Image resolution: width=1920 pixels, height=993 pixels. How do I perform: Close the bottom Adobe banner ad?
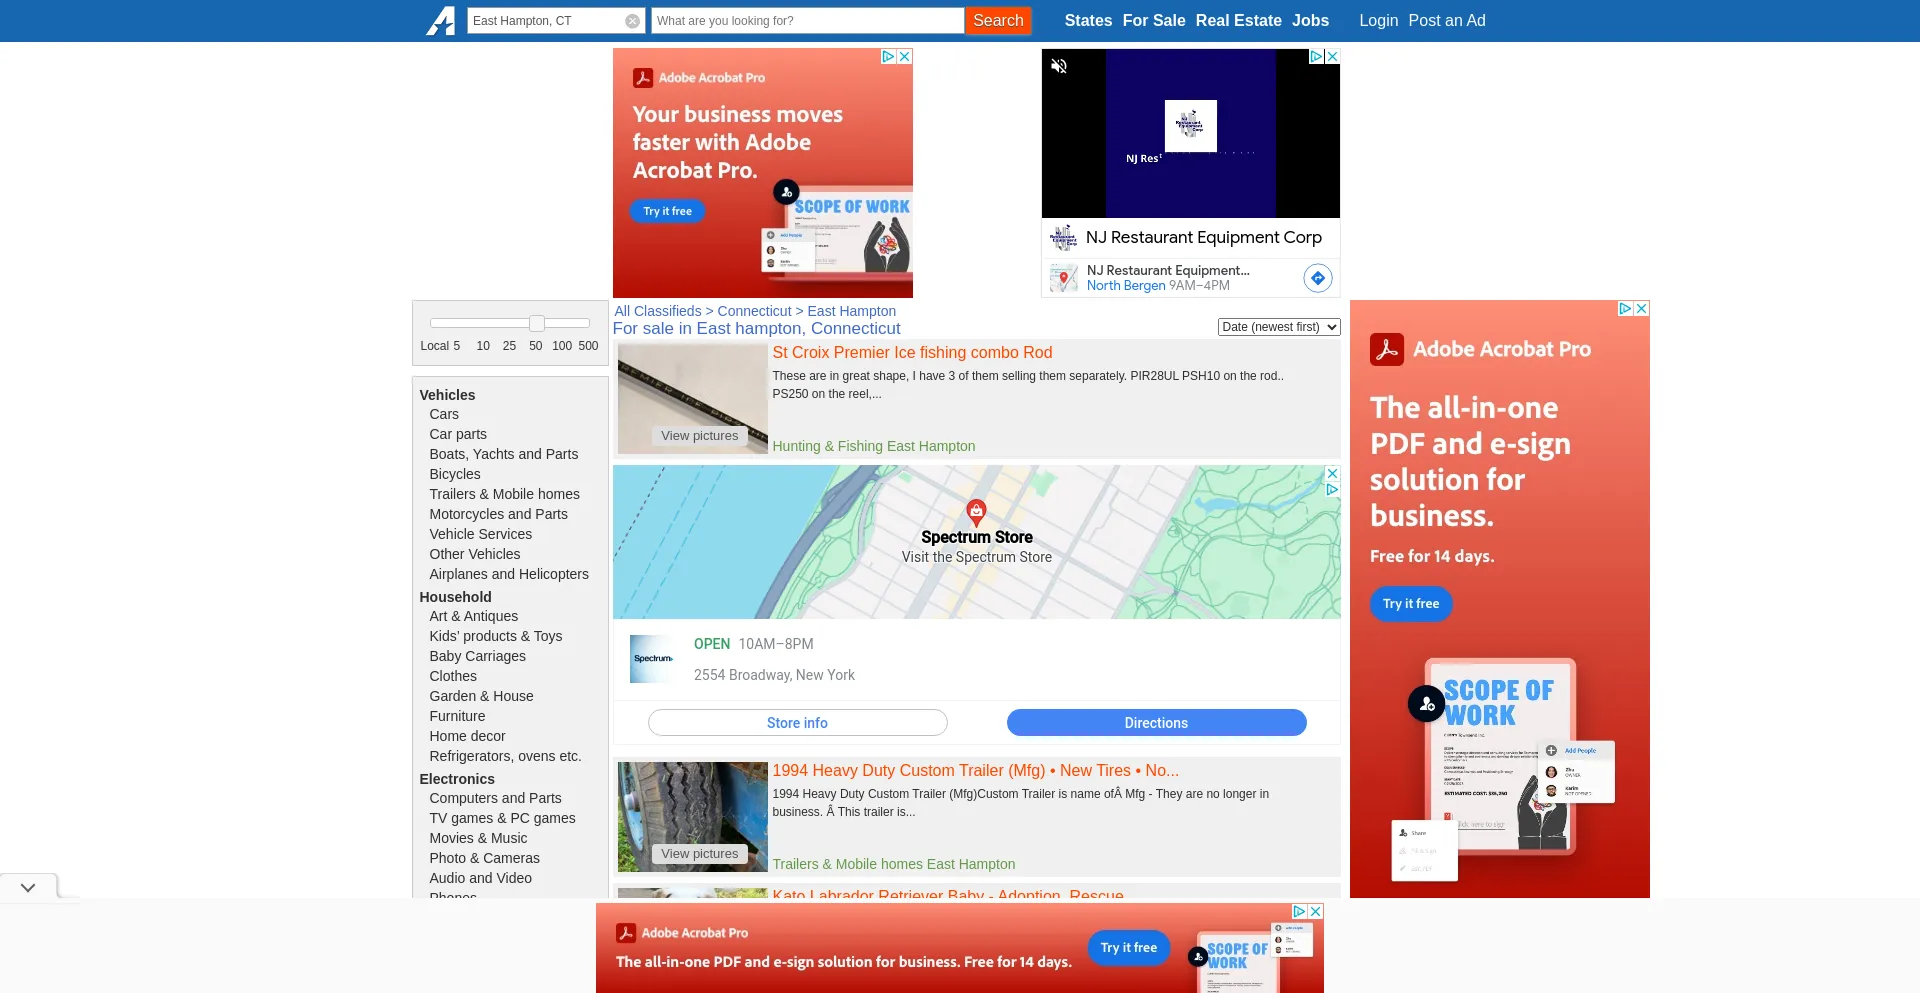pos(1316,911)
